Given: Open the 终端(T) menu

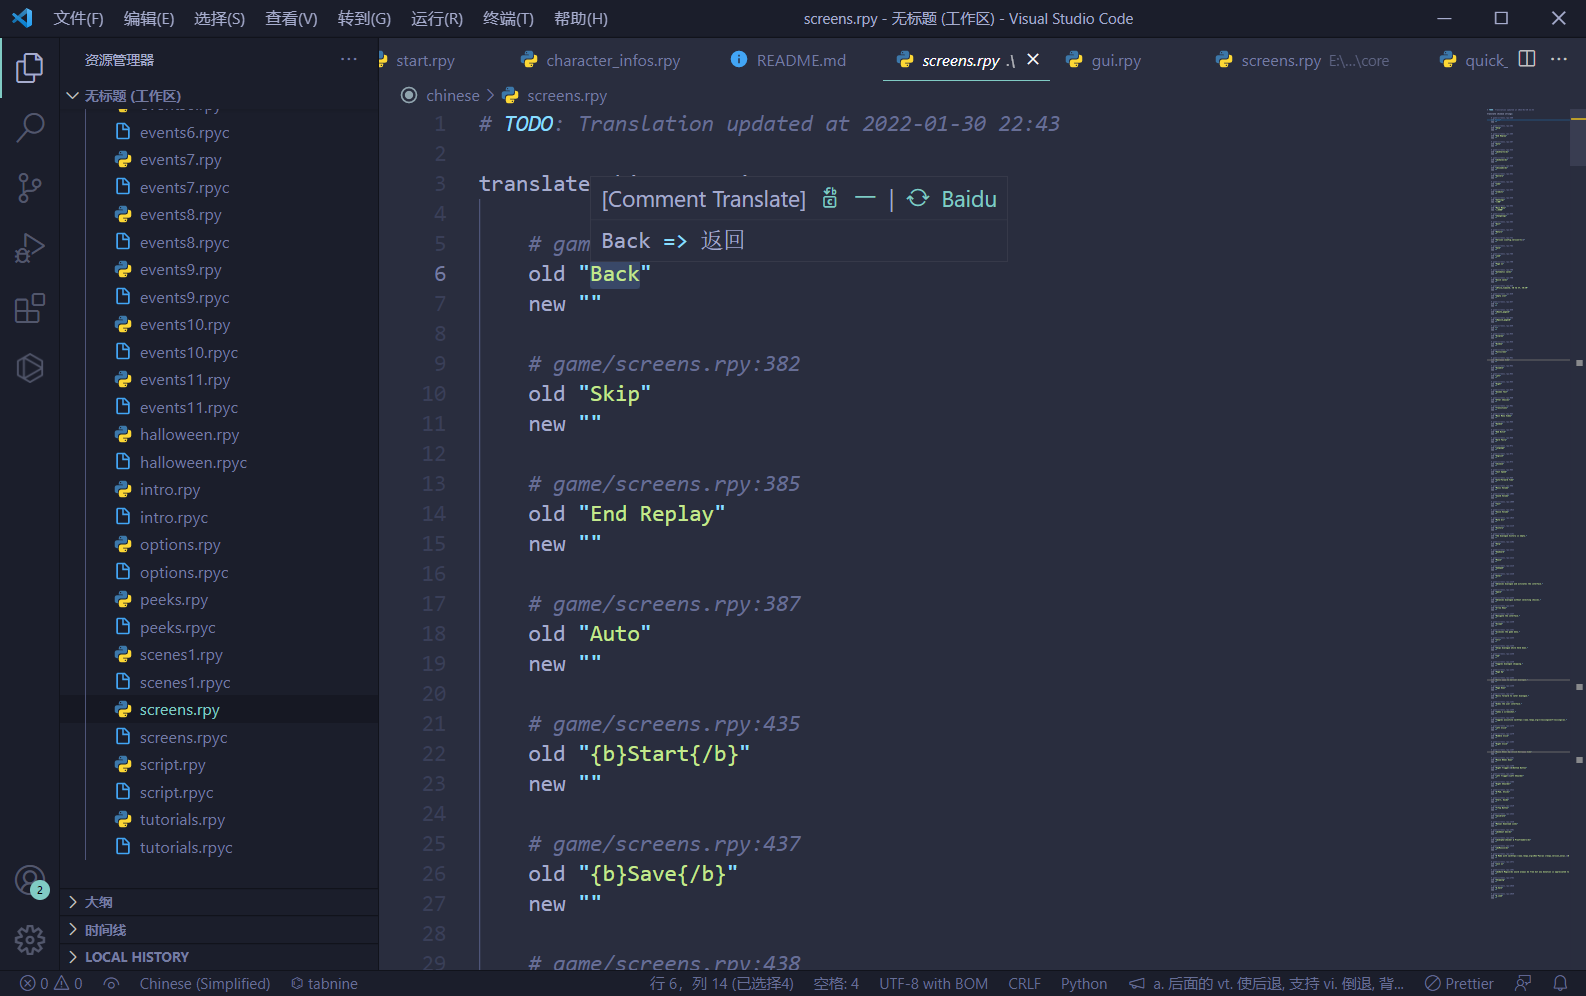Looking at the screenshot, I should tap(508, 19).
